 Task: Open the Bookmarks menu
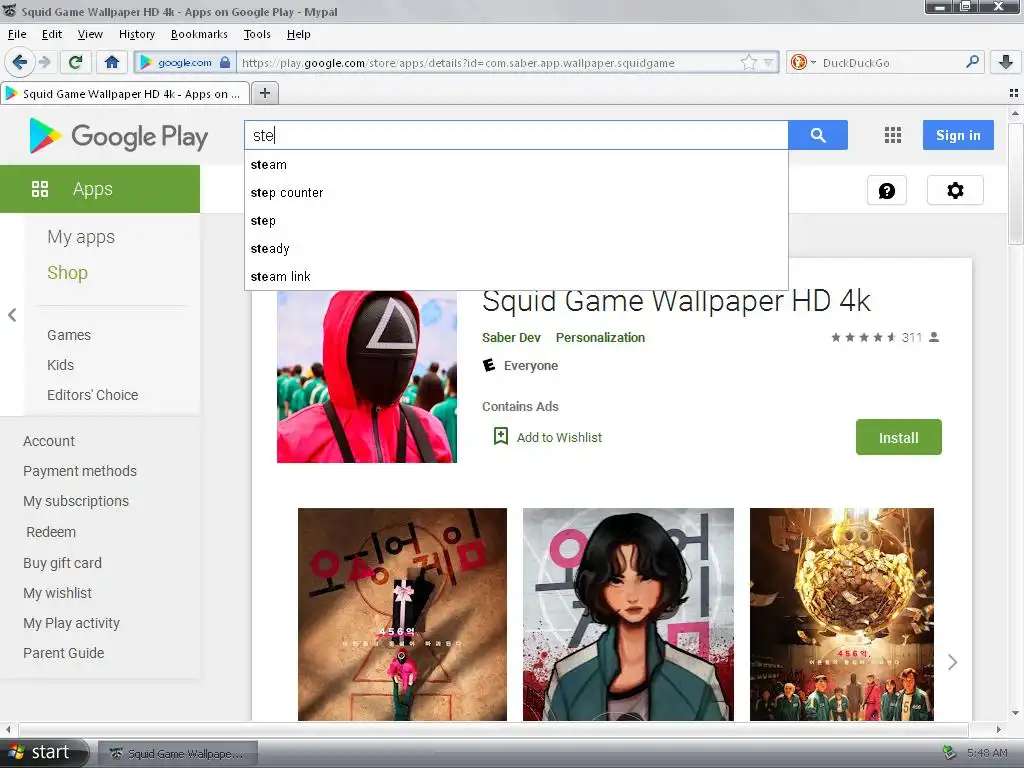coord(199,34)
